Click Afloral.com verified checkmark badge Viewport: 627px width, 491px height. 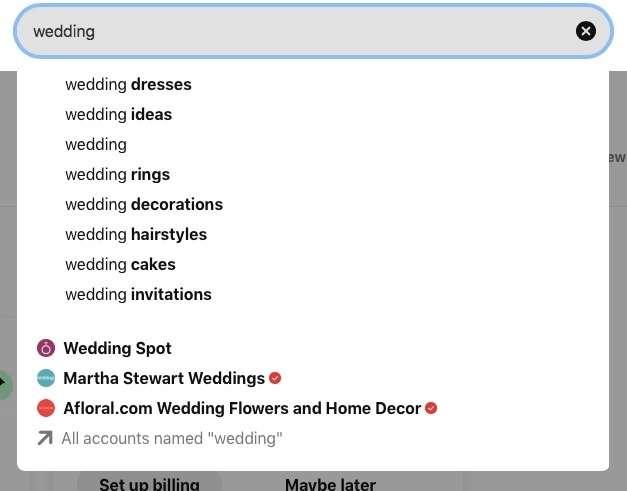[431, 408]
